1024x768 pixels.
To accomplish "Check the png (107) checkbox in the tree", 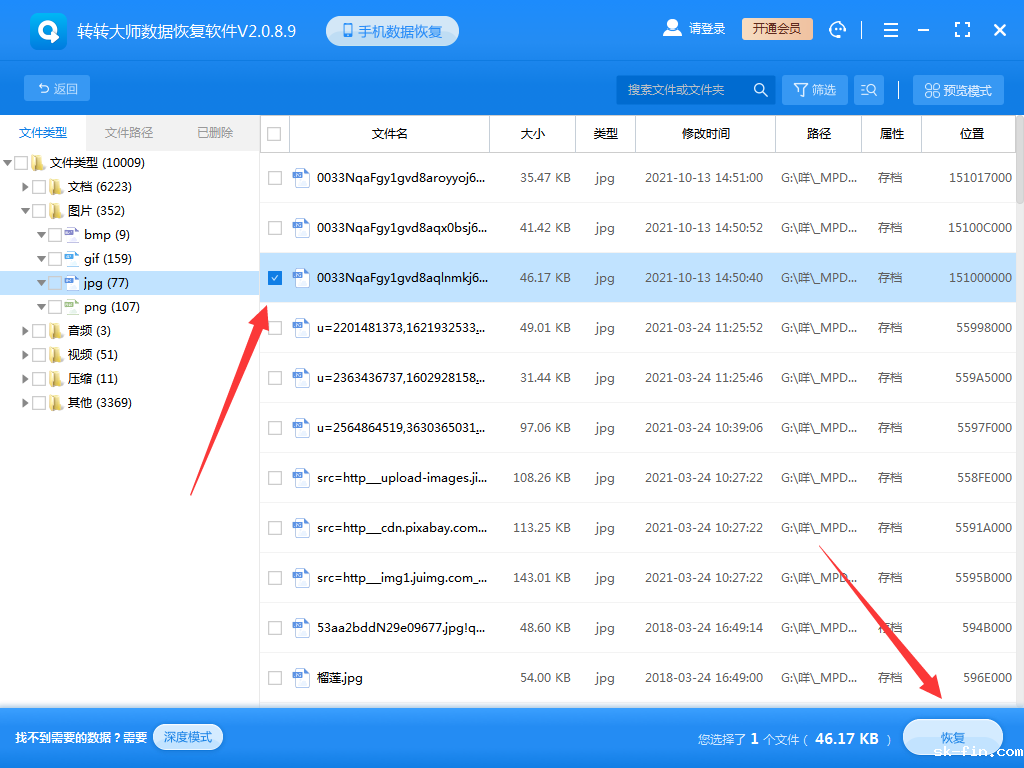I will point(56,306).
